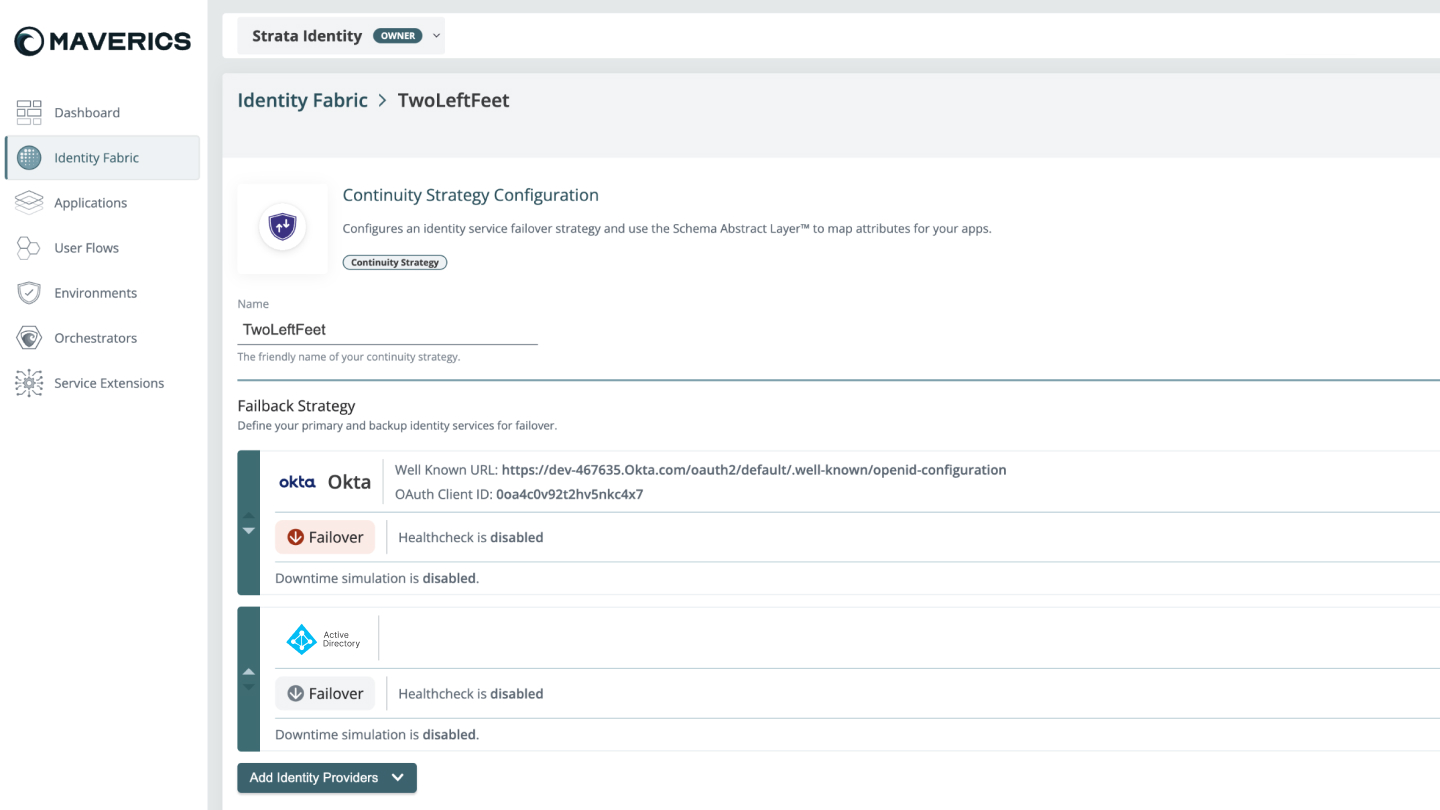Image resolution: width=1440 pixels, height=810 pixels.
Task: Click Active Directory Healthcheck disabled text
Action: [471, 693]
